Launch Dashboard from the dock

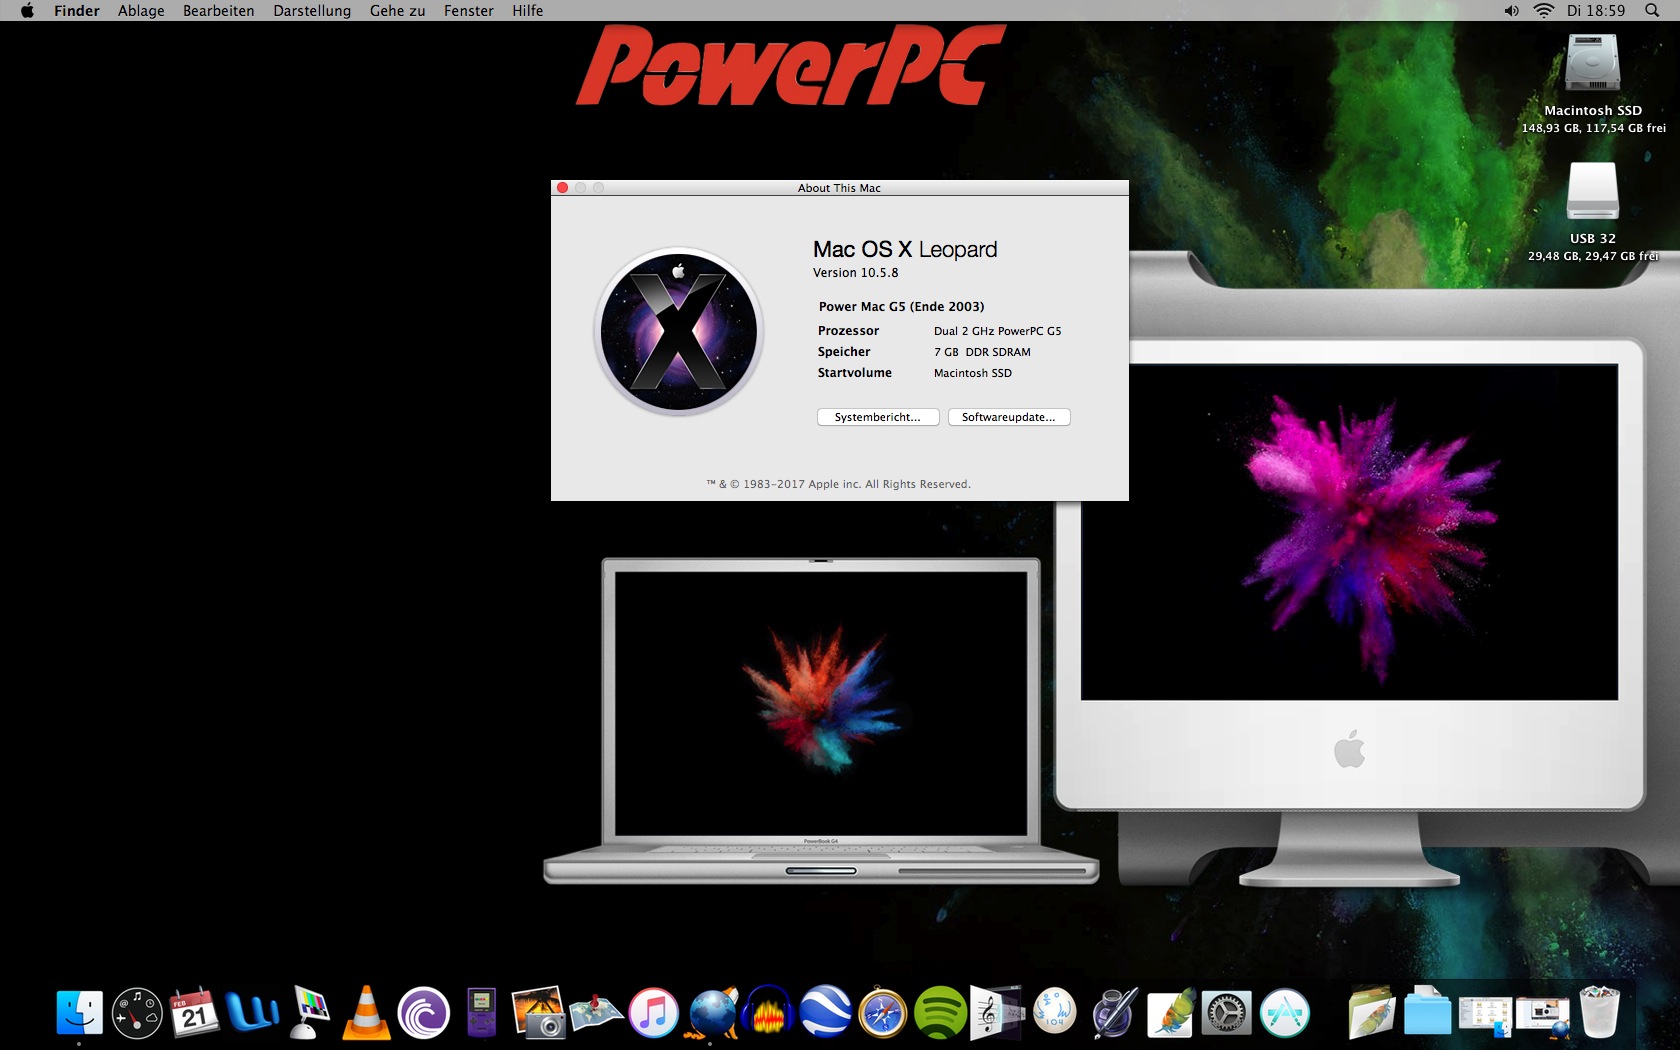pos(137,1012)
